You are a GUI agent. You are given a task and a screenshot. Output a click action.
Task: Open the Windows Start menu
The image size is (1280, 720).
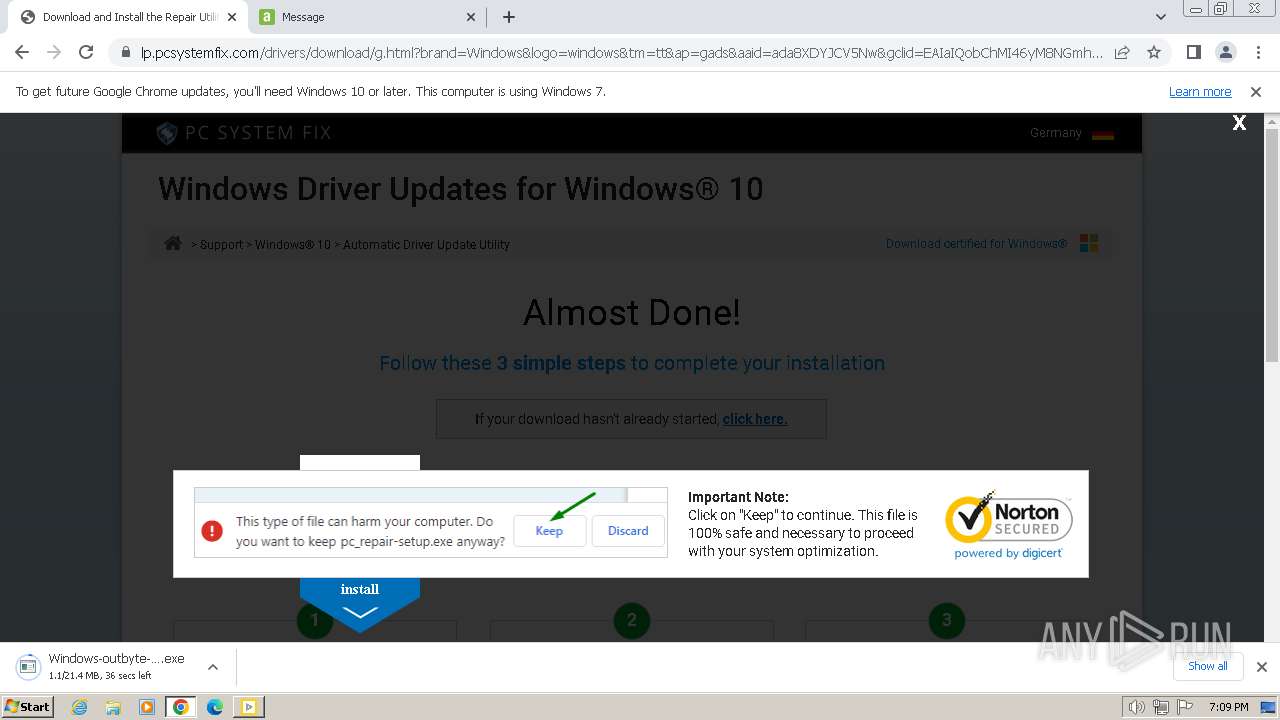pos(27,706)
